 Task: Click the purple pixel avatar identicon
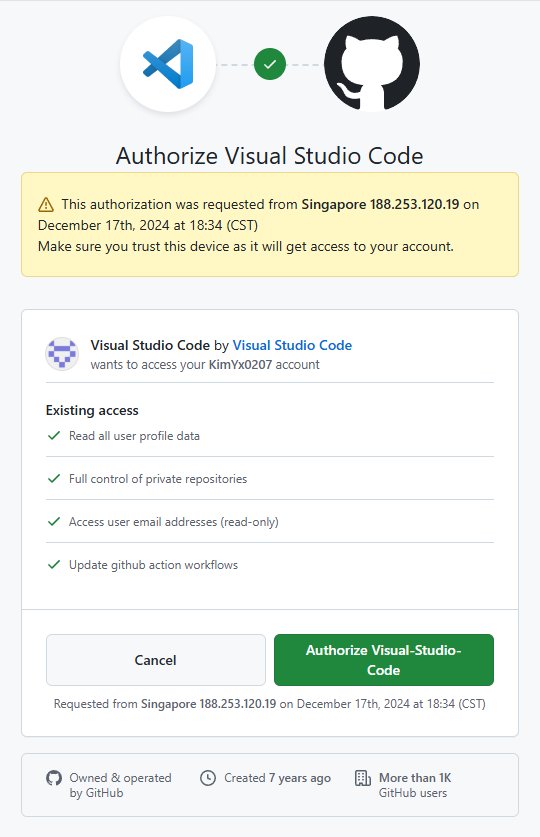(62, 354)
